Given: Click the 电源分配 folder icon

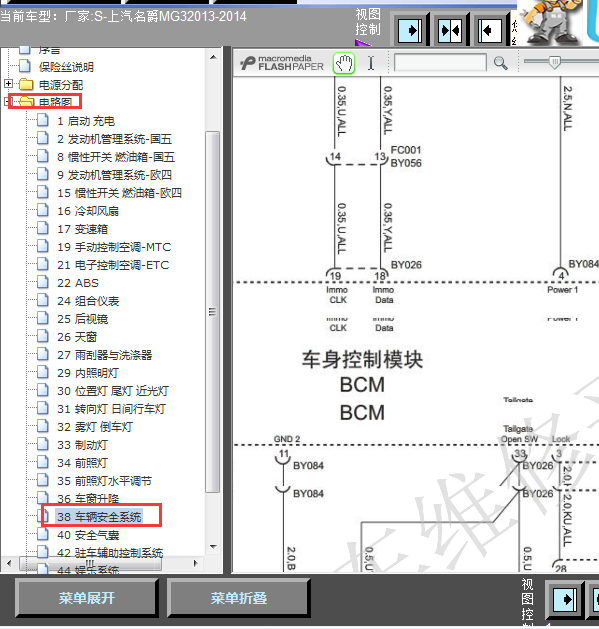Looking at the screenshot, I should (x=26, y=85).
